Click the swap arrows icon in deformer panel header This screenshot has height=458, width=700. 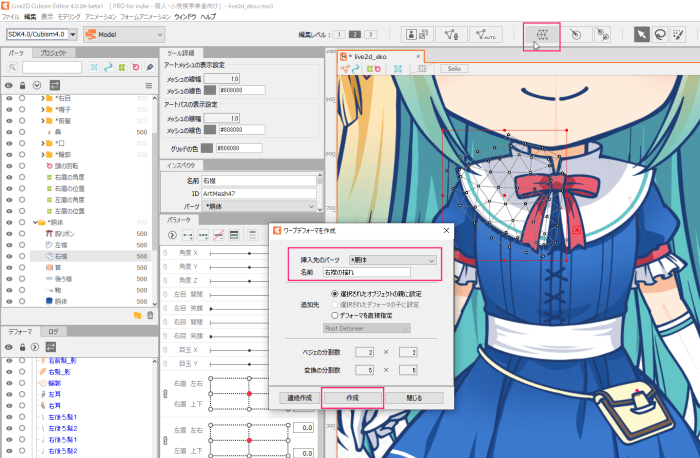[51, 347]
